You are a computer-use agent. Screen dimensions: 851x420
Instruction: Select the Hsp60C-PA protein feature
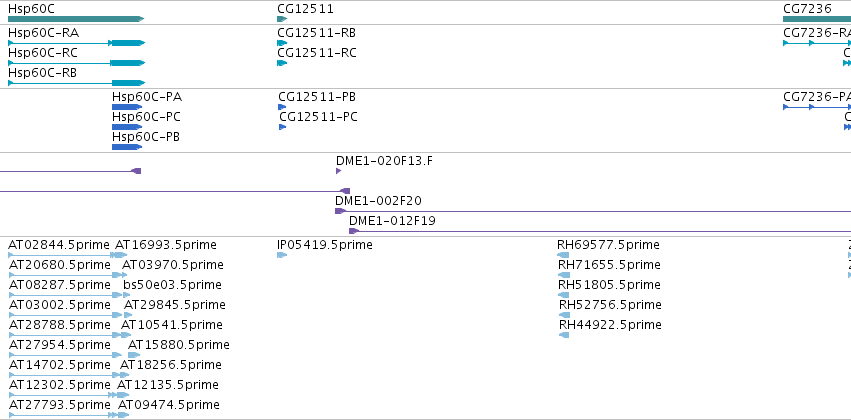click(127, 107)
